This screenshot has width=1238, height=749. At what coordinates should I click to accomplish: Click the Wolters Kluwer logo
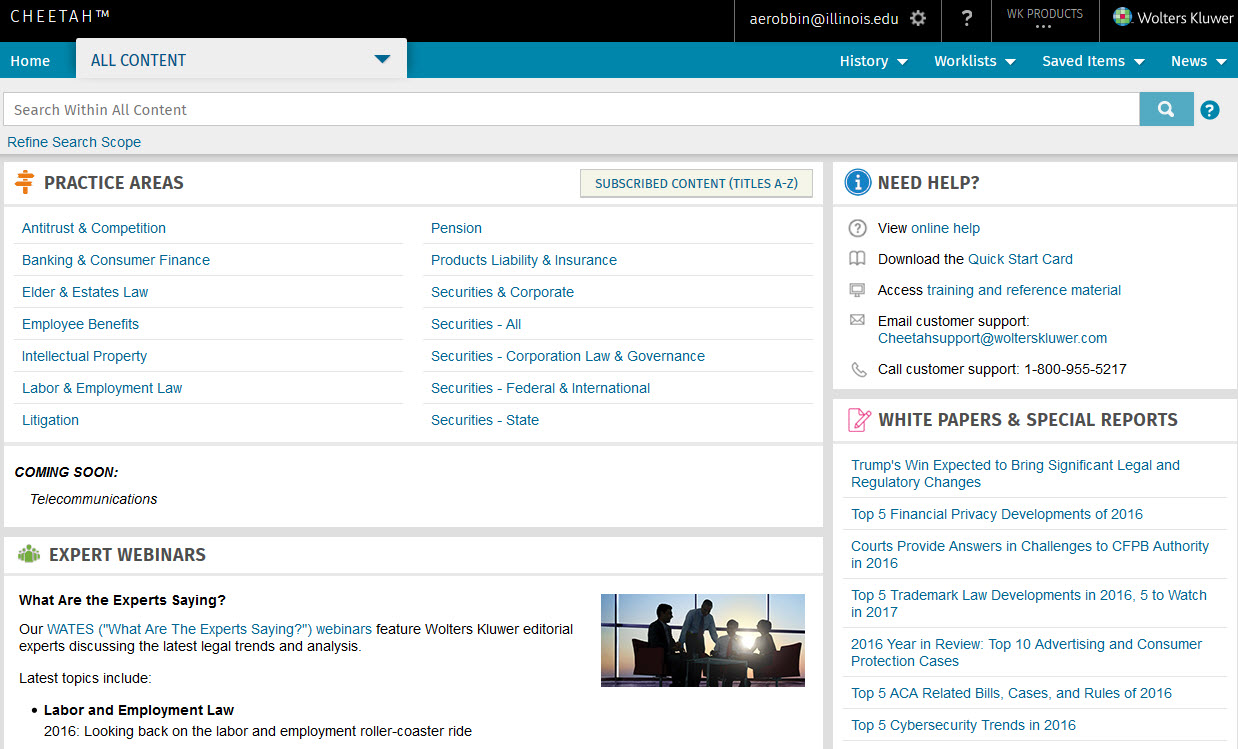(1173, 18)
